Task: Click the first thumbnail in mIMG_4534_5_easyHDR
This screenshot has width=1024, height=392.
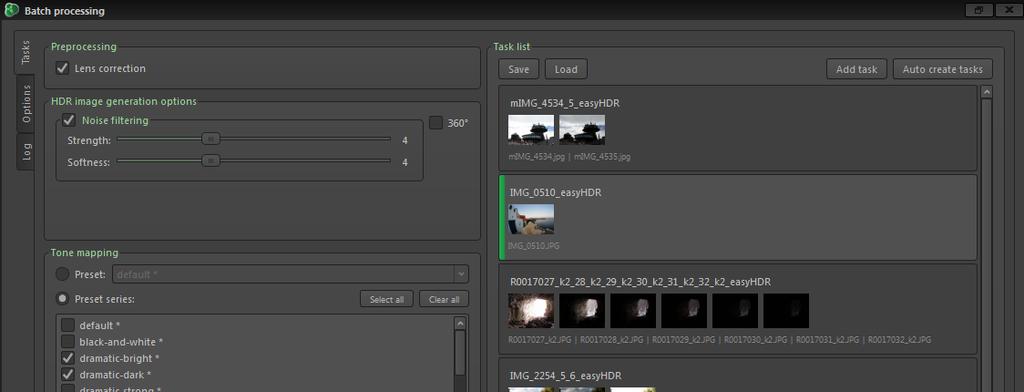Action: tap(531, 130)
